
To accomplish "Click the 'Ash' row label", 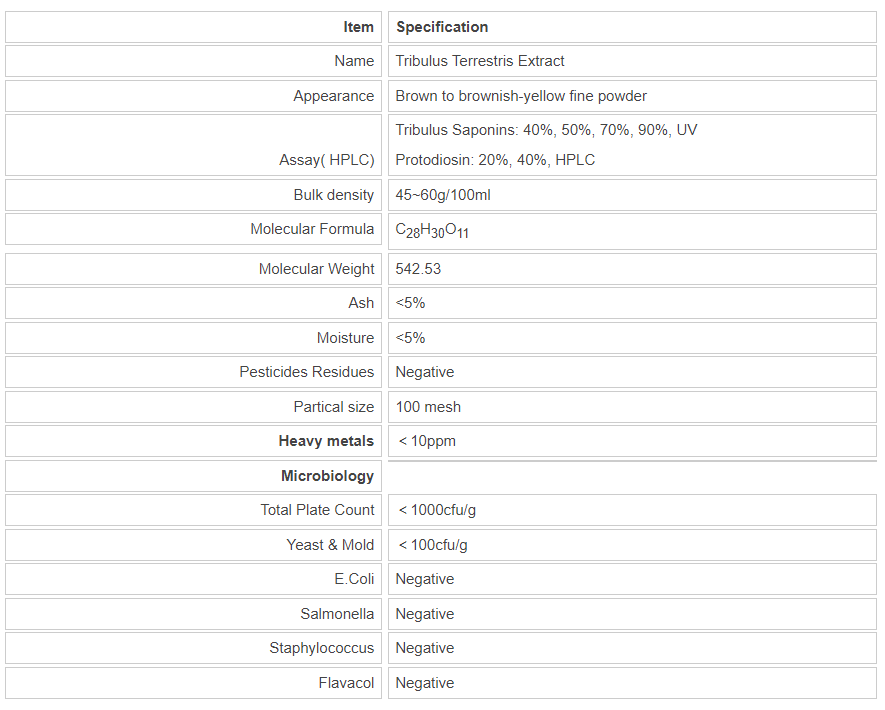I will coord(361,303).
